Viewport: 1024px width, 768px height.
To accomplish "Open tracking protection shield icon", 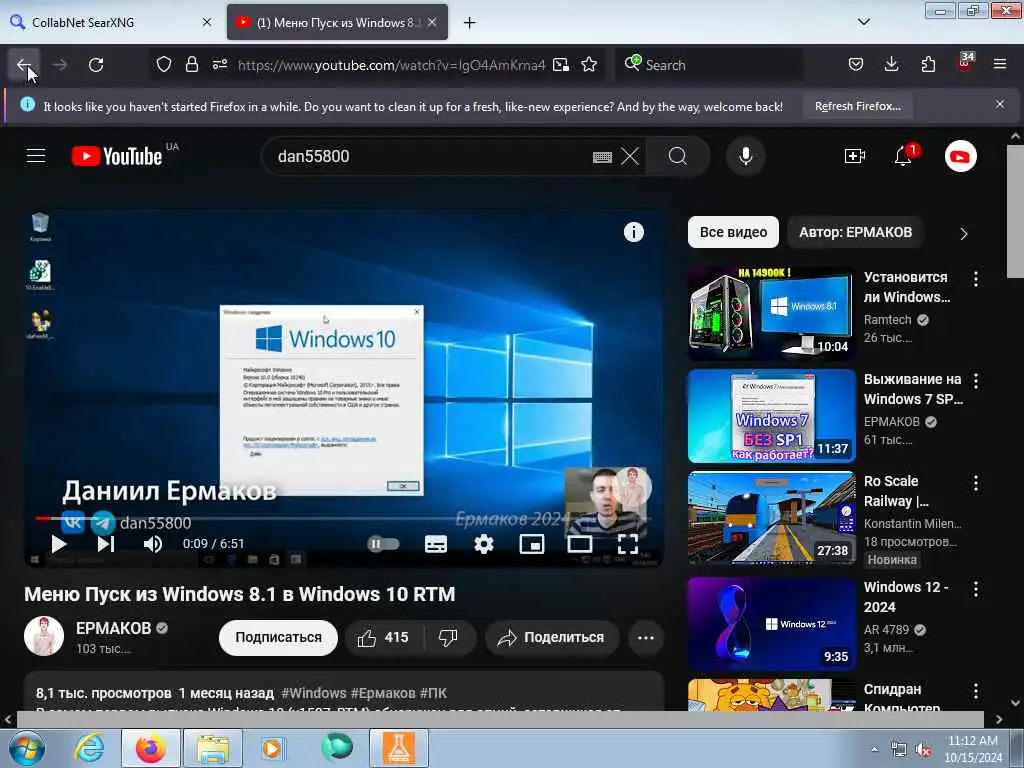I will (164, 64).
